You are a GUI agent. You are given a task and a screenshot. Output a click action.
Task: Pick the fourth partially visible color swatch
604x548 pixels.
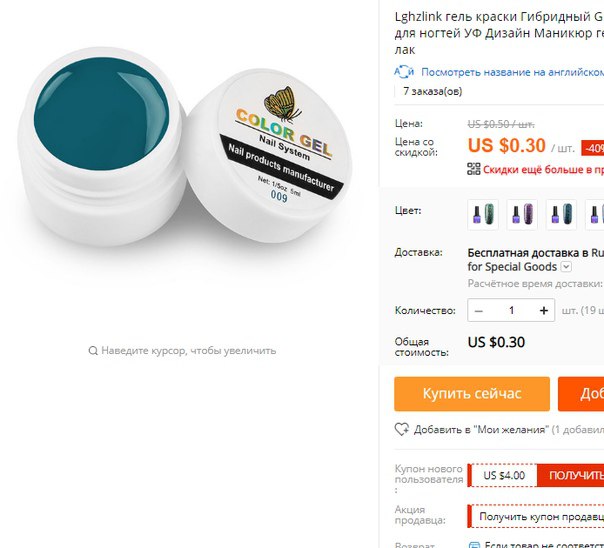click(x=594, y=215)
